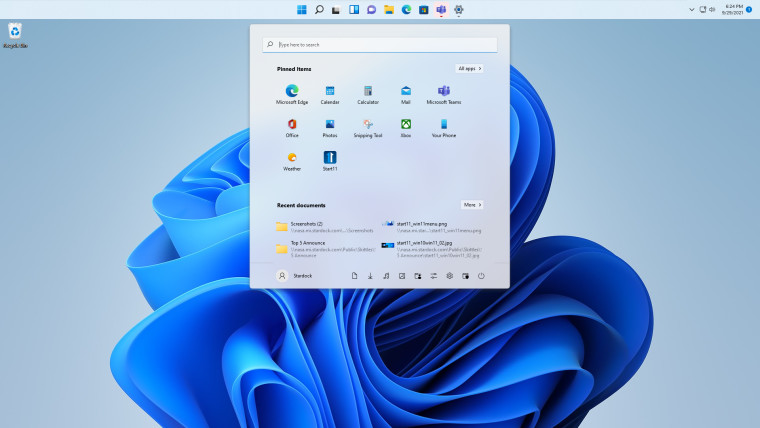
Task: Open the Weather app
Action: point(292,158)
